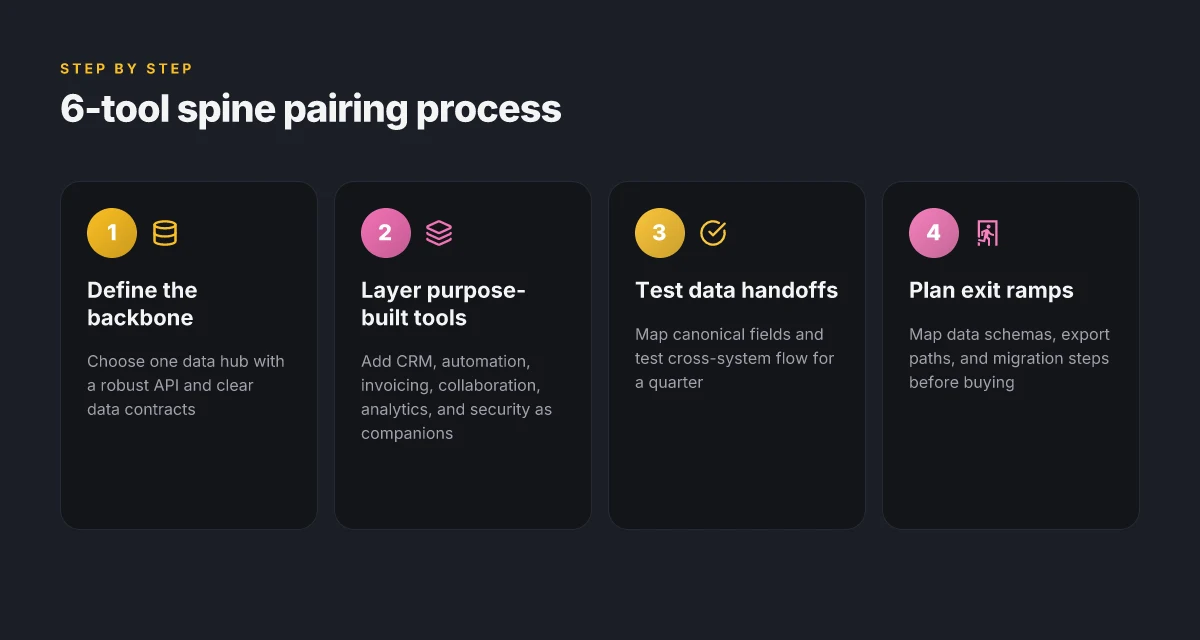This screenshot has height=640, width=1200.
Task: Click the pink number 4 badge
Action: (934, 233)
